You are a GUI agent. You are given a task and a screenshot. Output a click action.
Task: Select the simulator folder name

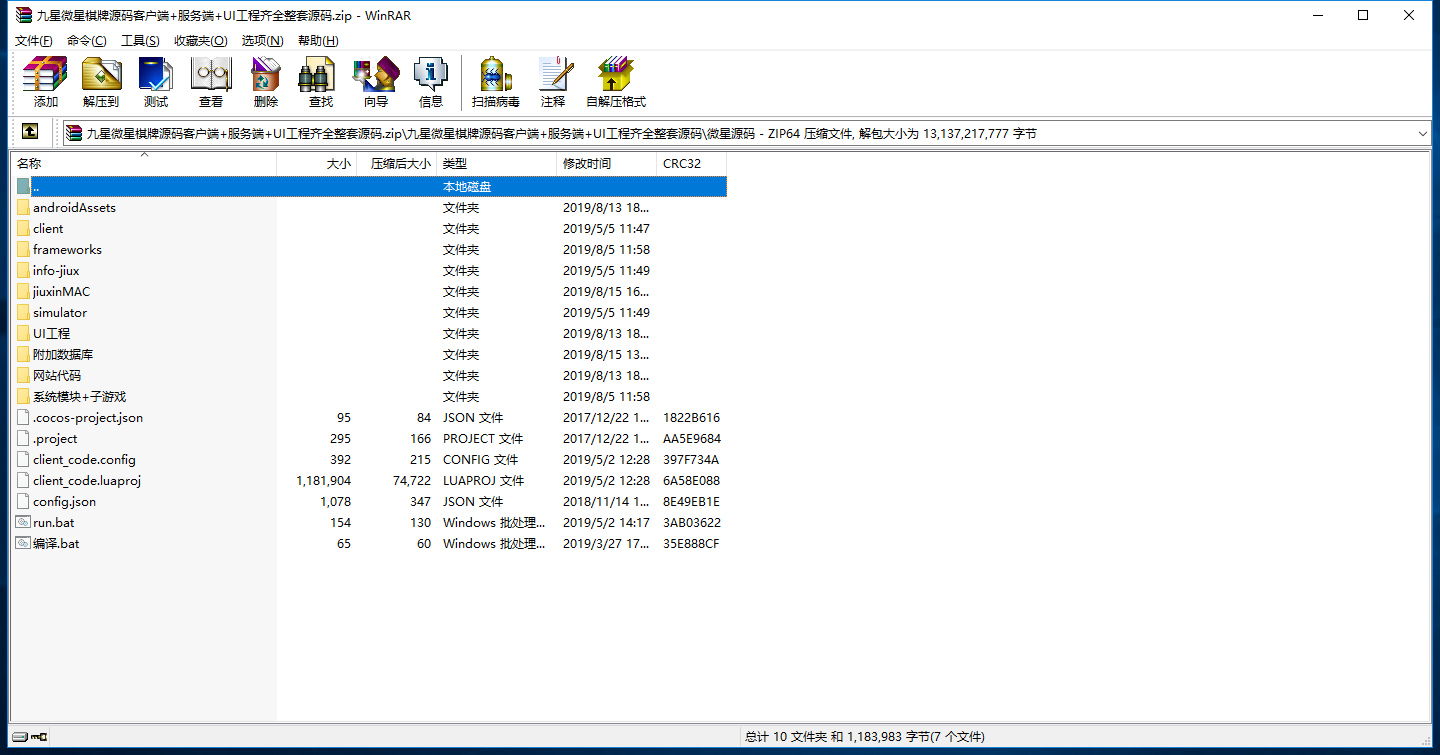60,313
